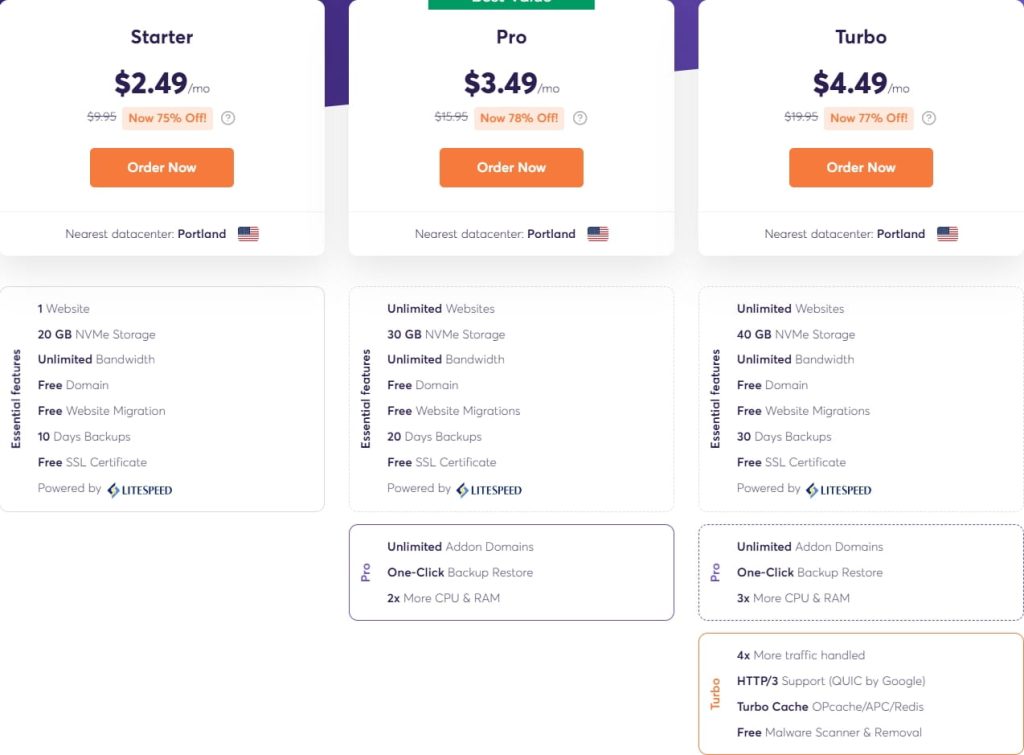Click the LiteSpeed logo in Starter features
The width and height of the screenshot is (1024, 755).
pyautogui.click(x=140, y=490)
